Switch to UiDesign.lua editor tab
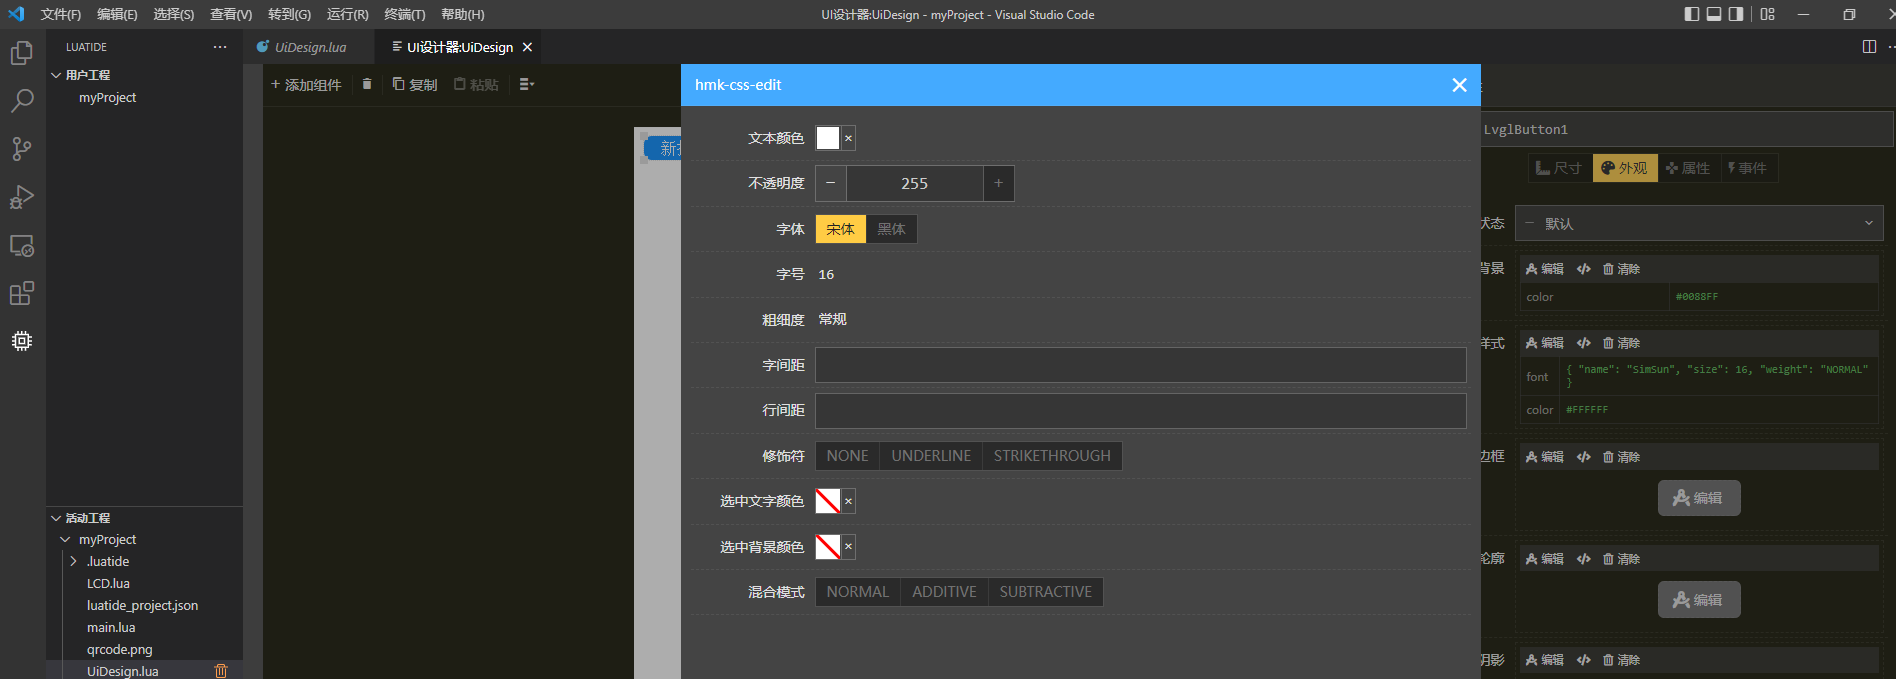Screen dimensions: 1896x679 309,47
